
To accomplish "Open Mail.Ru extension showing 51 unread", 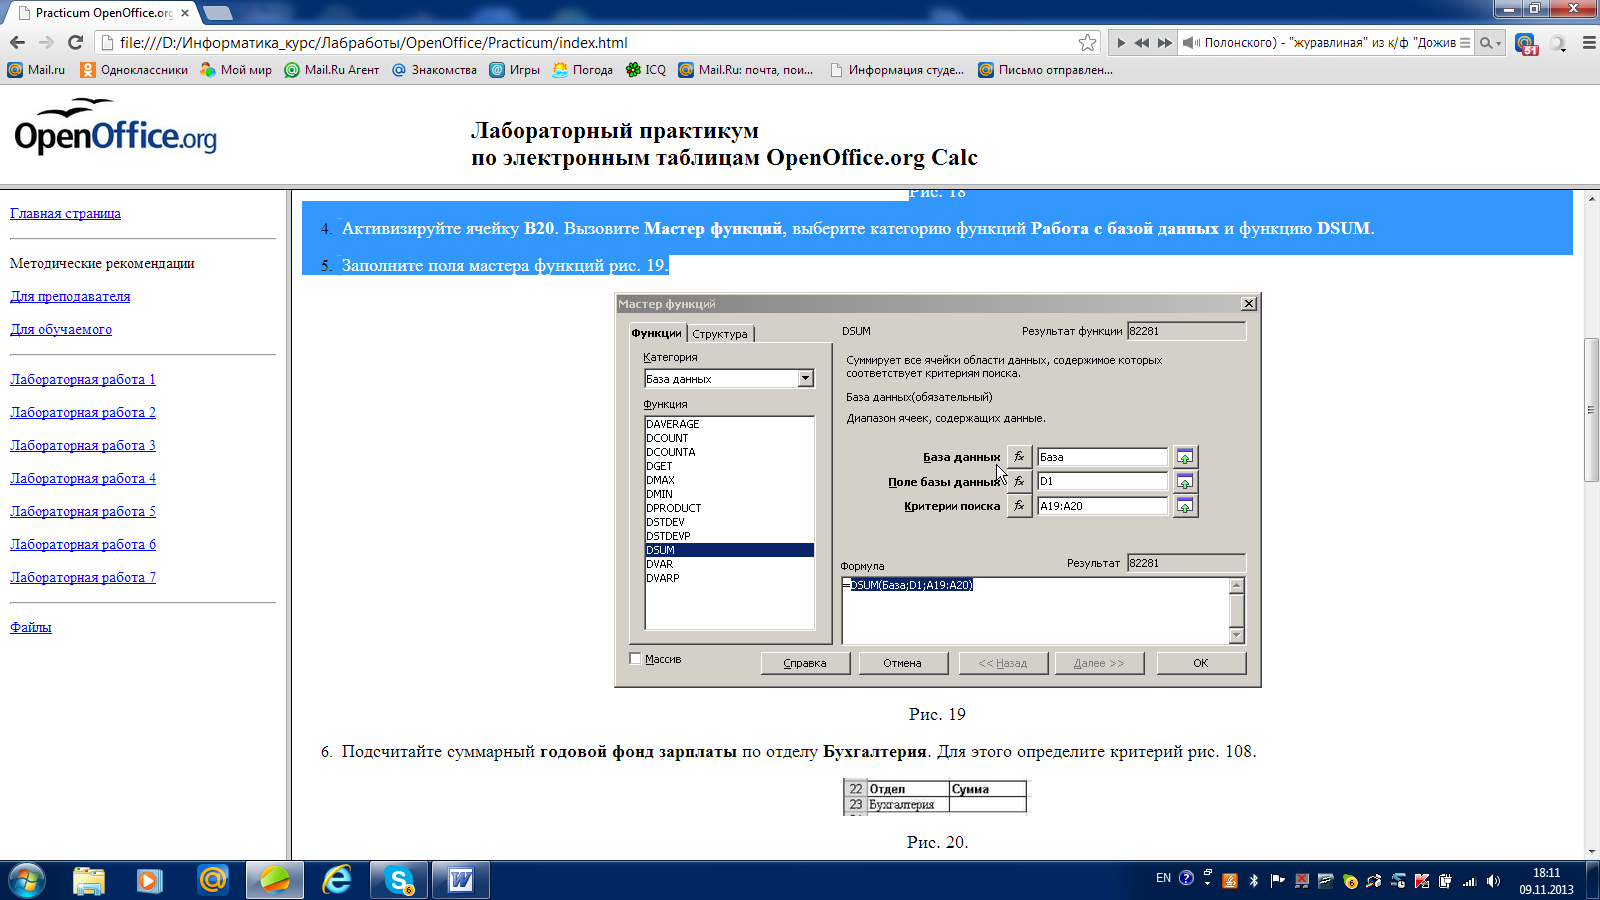I will 1526,43.
